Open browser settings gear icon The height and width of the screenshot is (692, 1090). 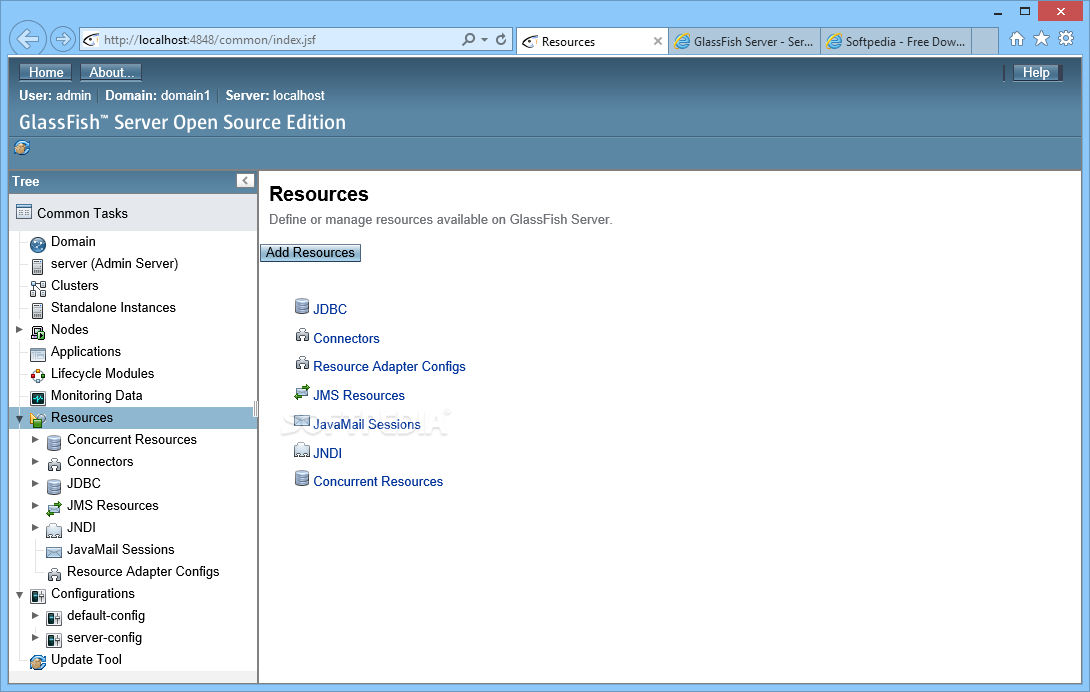coord(1066,39)
